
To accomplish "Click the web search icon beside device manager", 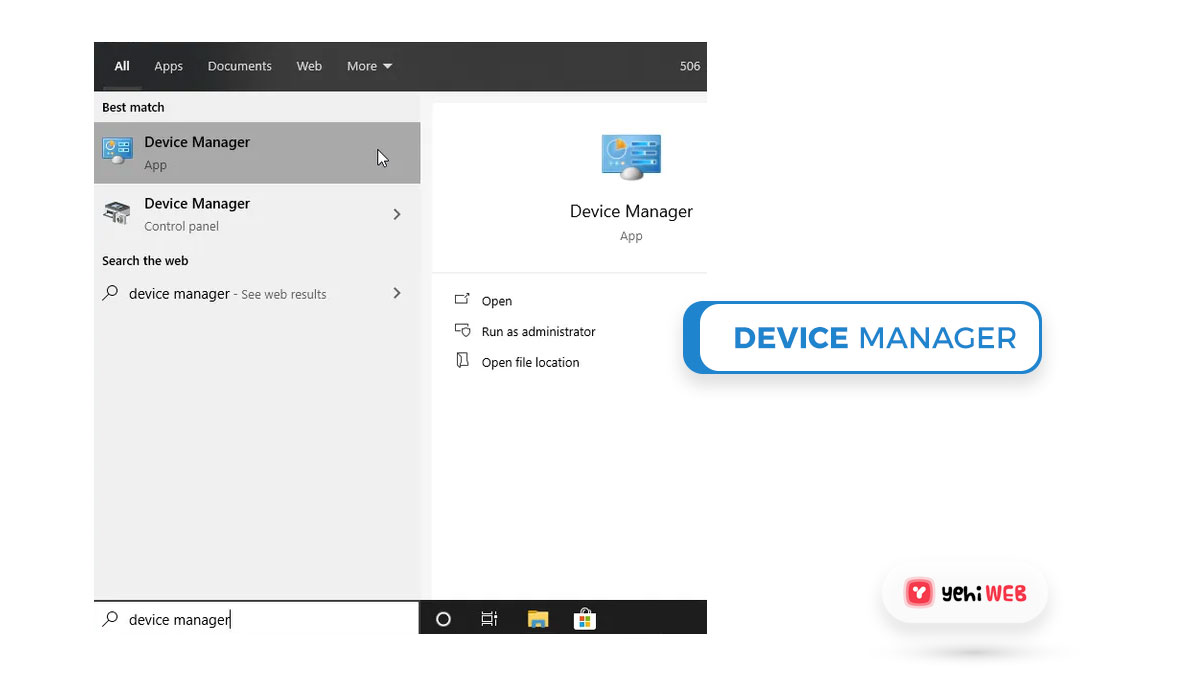I will click(110, 293).
